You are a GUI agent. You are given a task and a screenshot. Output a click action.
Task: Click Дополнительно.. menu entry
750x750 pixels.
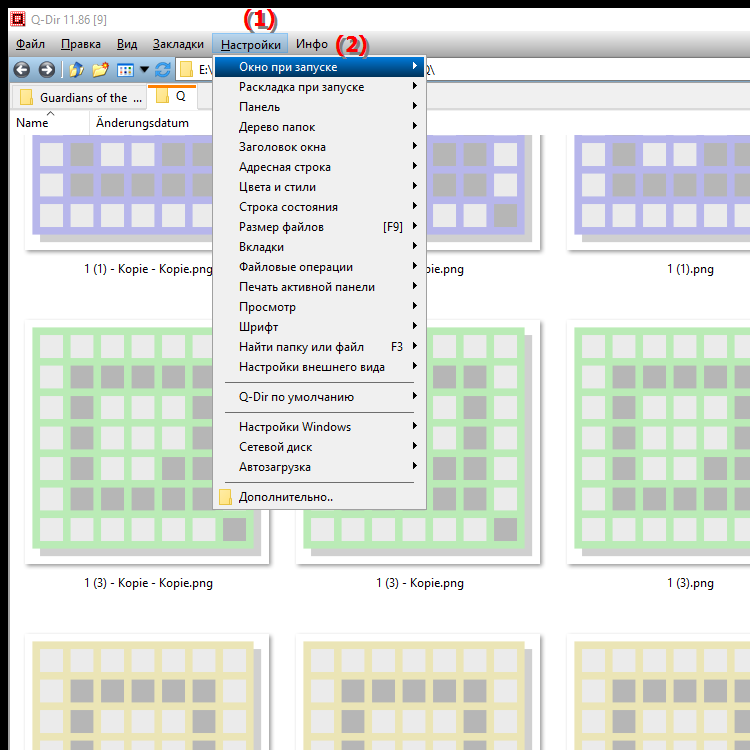tap(320, 497)
